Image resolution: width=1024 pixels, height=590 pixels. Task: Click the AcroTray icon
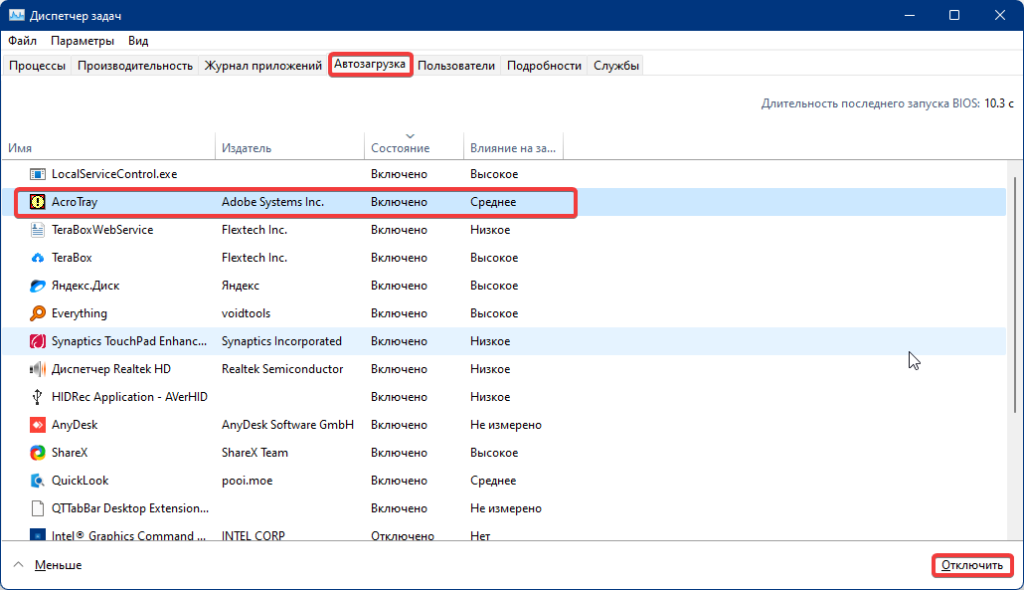click(x=38, y=202)
